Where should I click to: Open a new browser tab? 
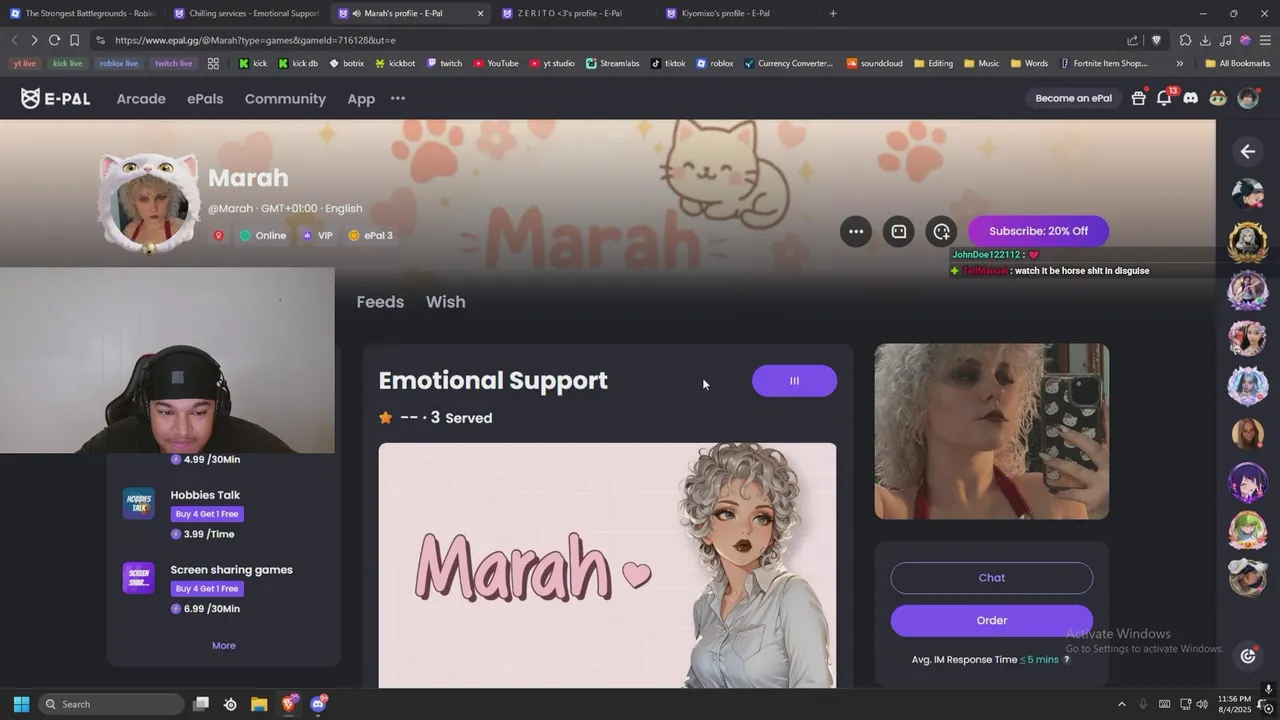coord(833,13)
